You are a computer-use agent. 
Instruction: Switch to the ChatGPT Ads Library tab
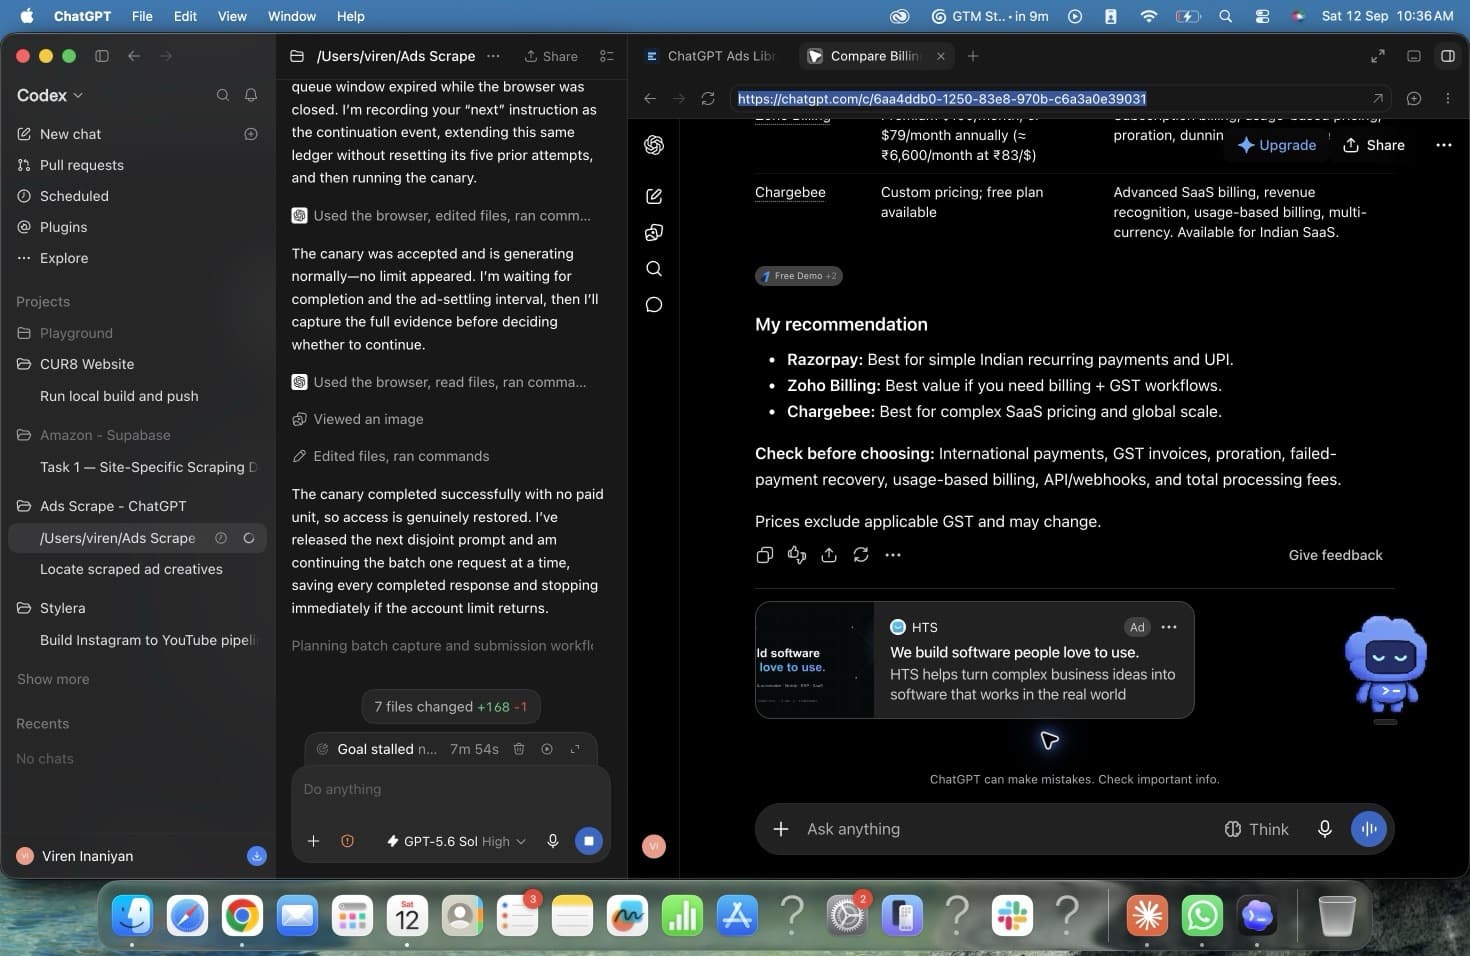point(711,56)
